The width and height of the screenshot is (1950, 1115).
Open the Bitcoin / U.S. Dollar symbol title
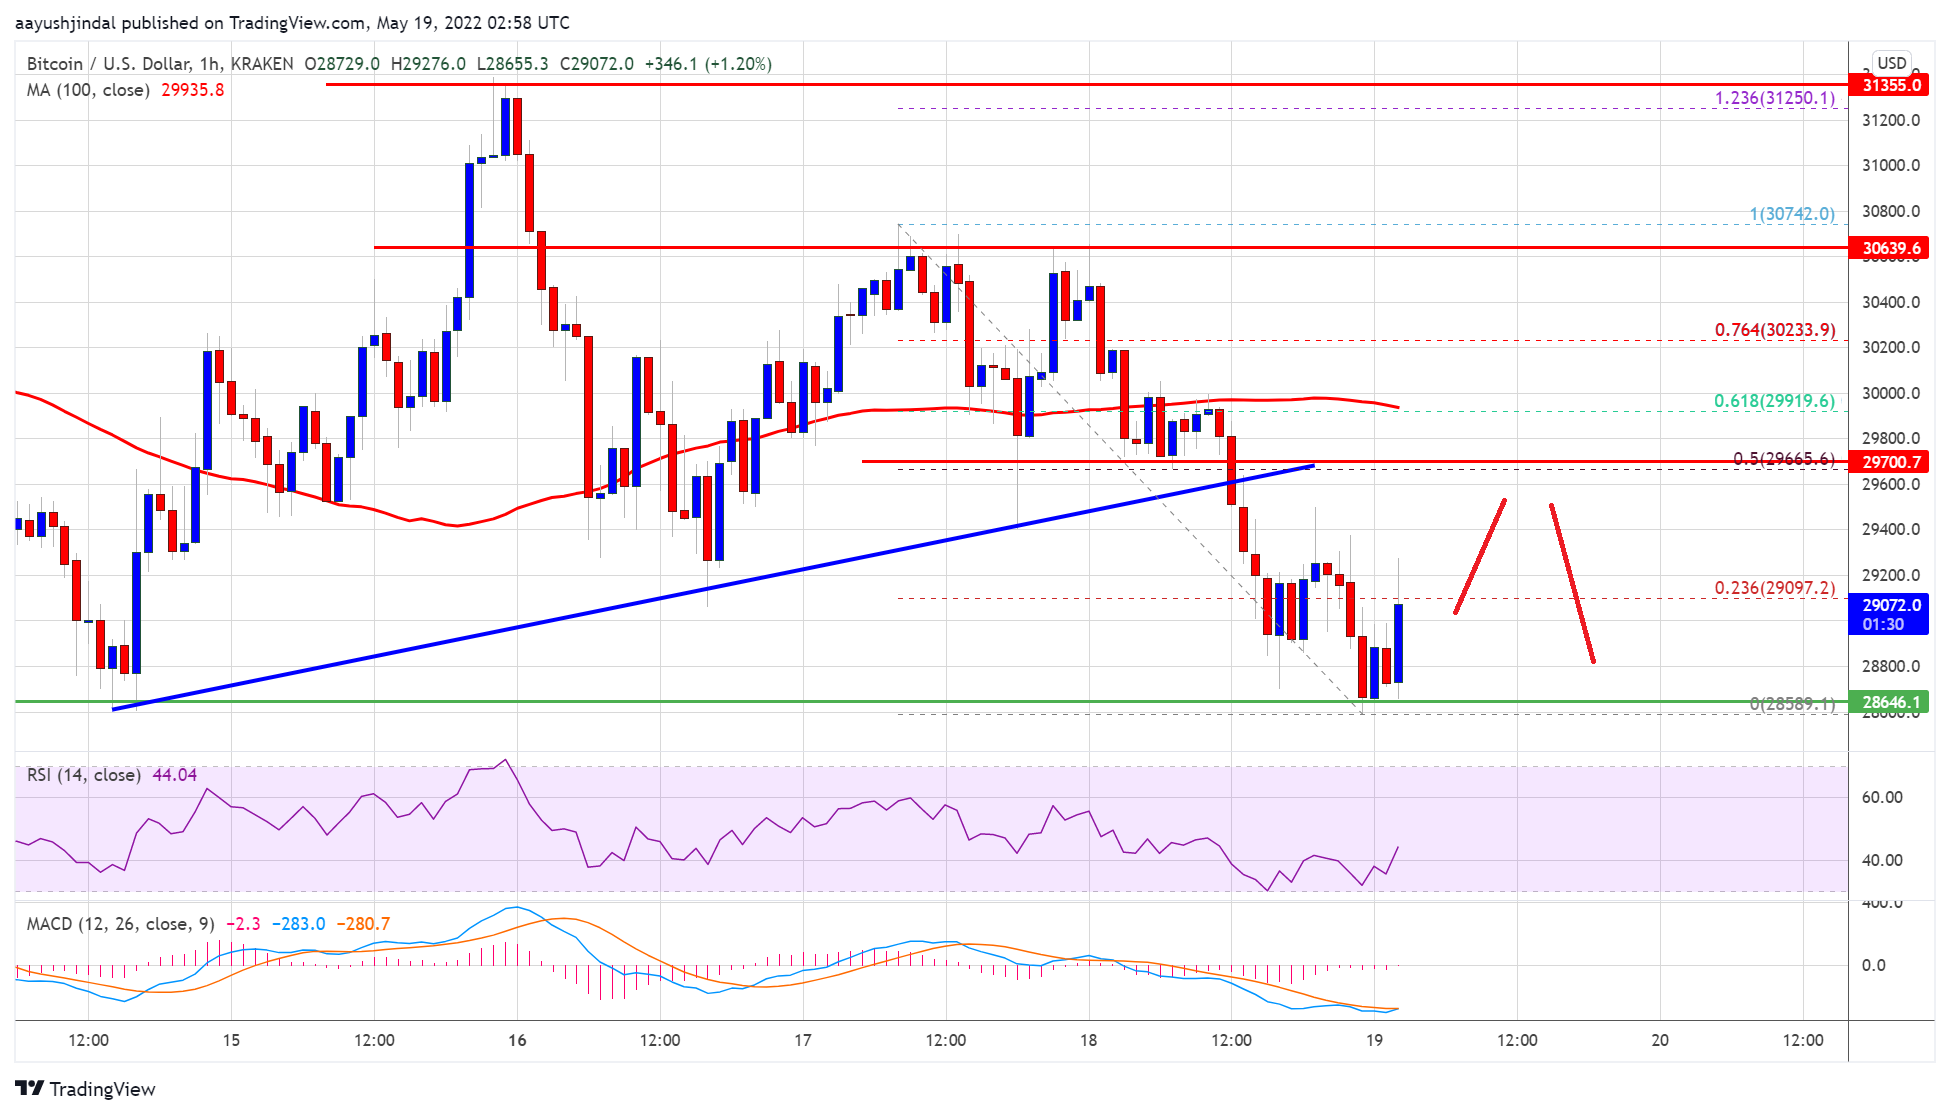pos(108,64)
